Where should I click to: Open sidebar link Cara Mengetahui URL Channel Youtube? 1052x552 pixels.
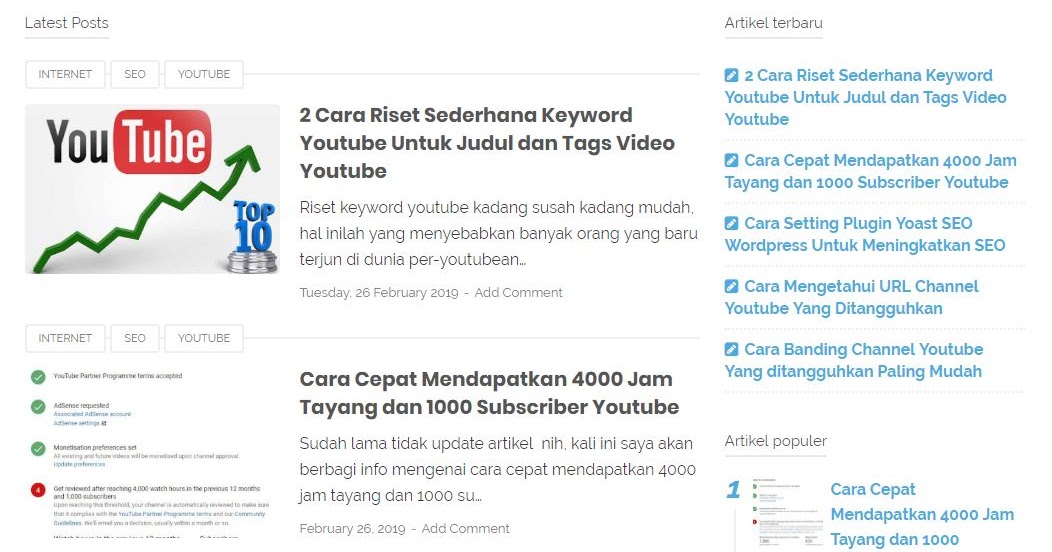coord(851,297)
